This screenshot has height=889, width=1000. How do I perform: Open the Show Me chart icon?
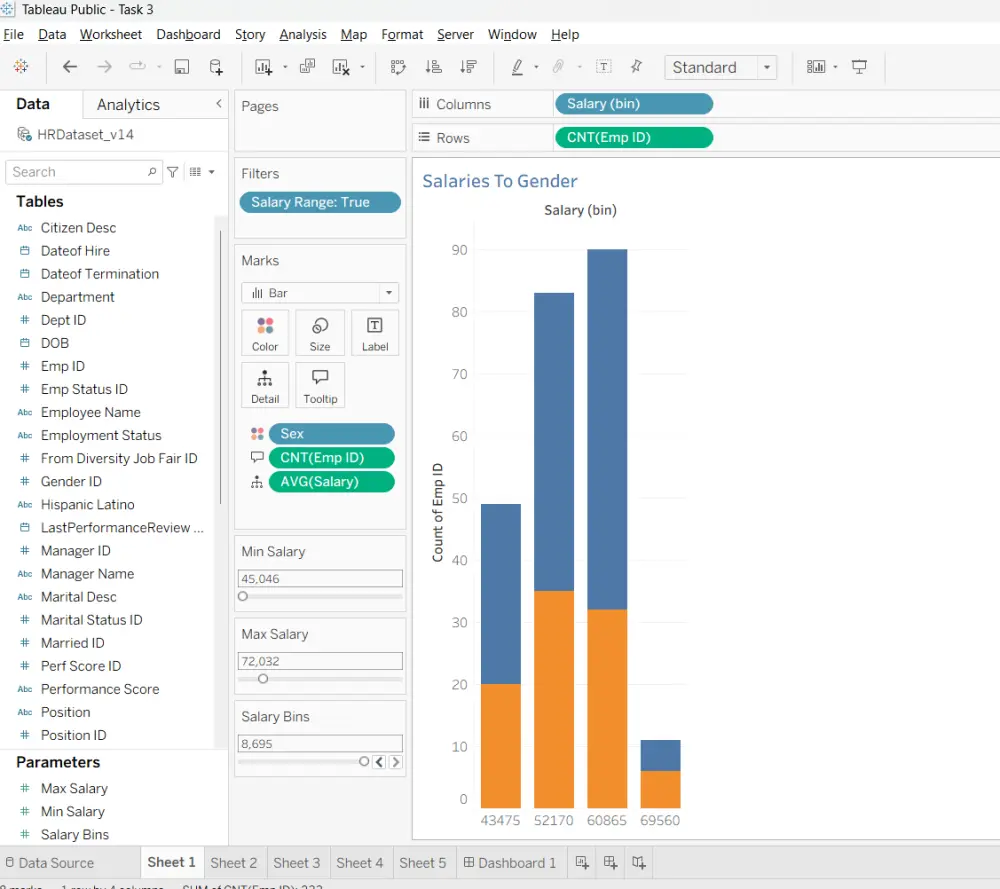(x=816, y=66)
